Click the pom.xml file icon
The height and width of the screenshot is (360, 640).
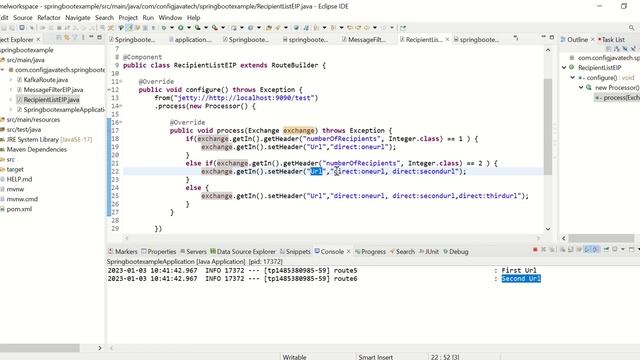(x=3, y=209)
